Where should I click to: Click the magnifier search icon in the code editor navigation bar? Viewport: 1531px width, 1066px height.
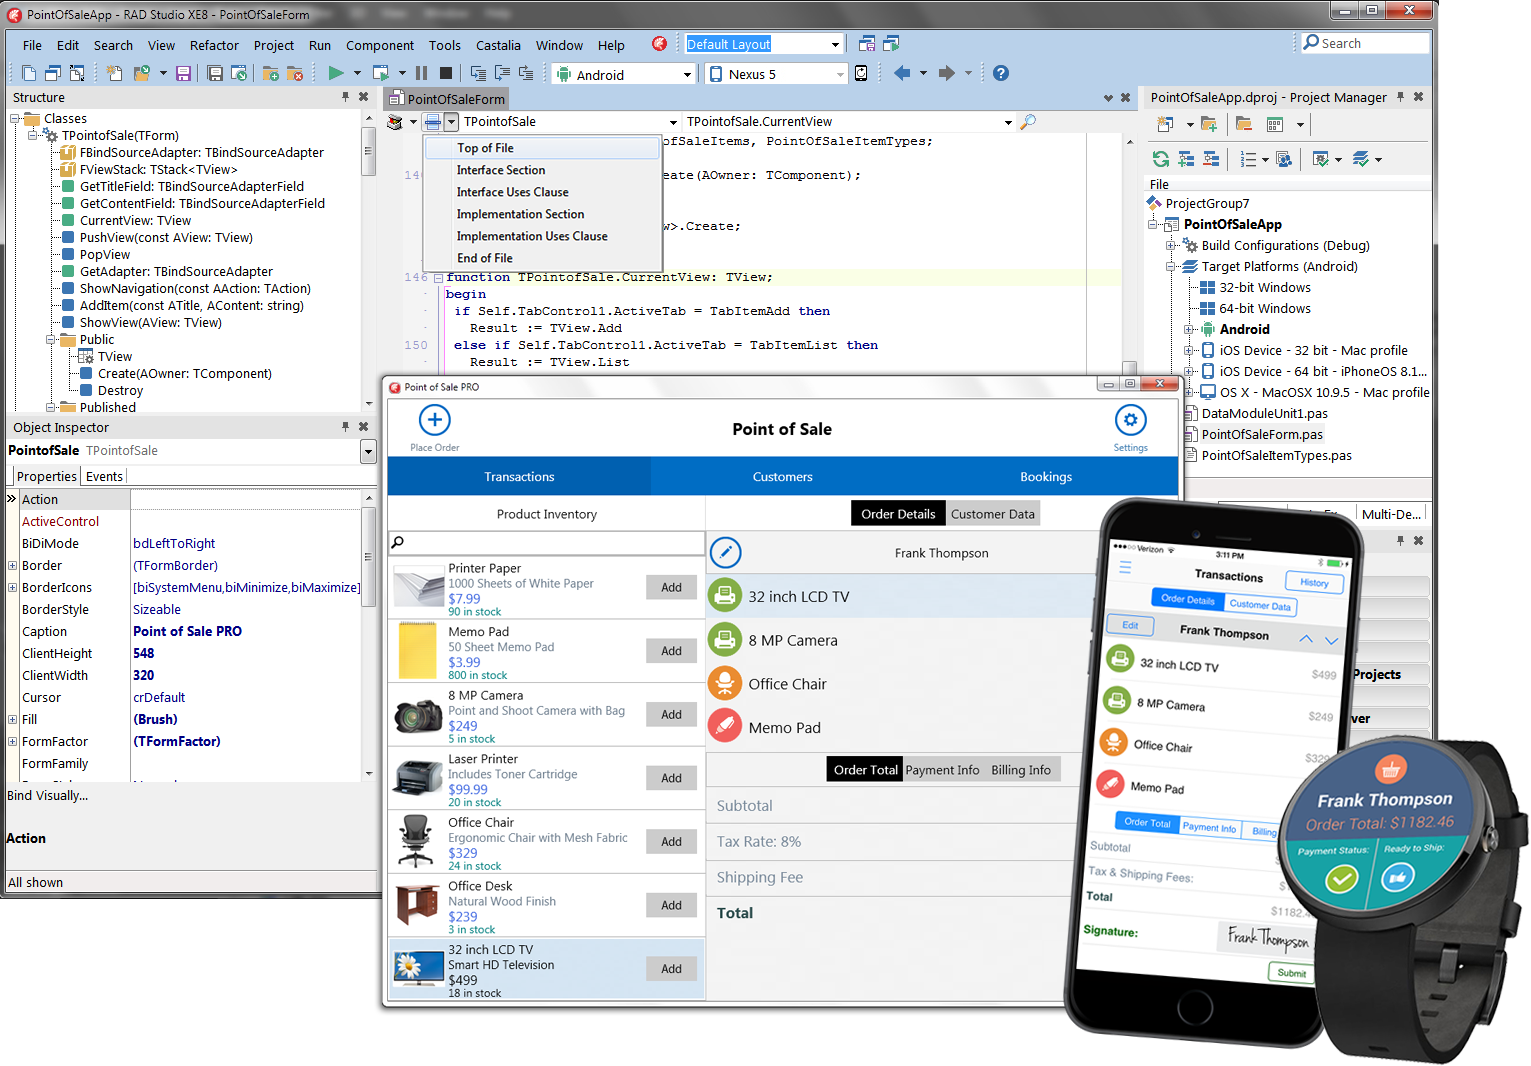pos(1028,121)
